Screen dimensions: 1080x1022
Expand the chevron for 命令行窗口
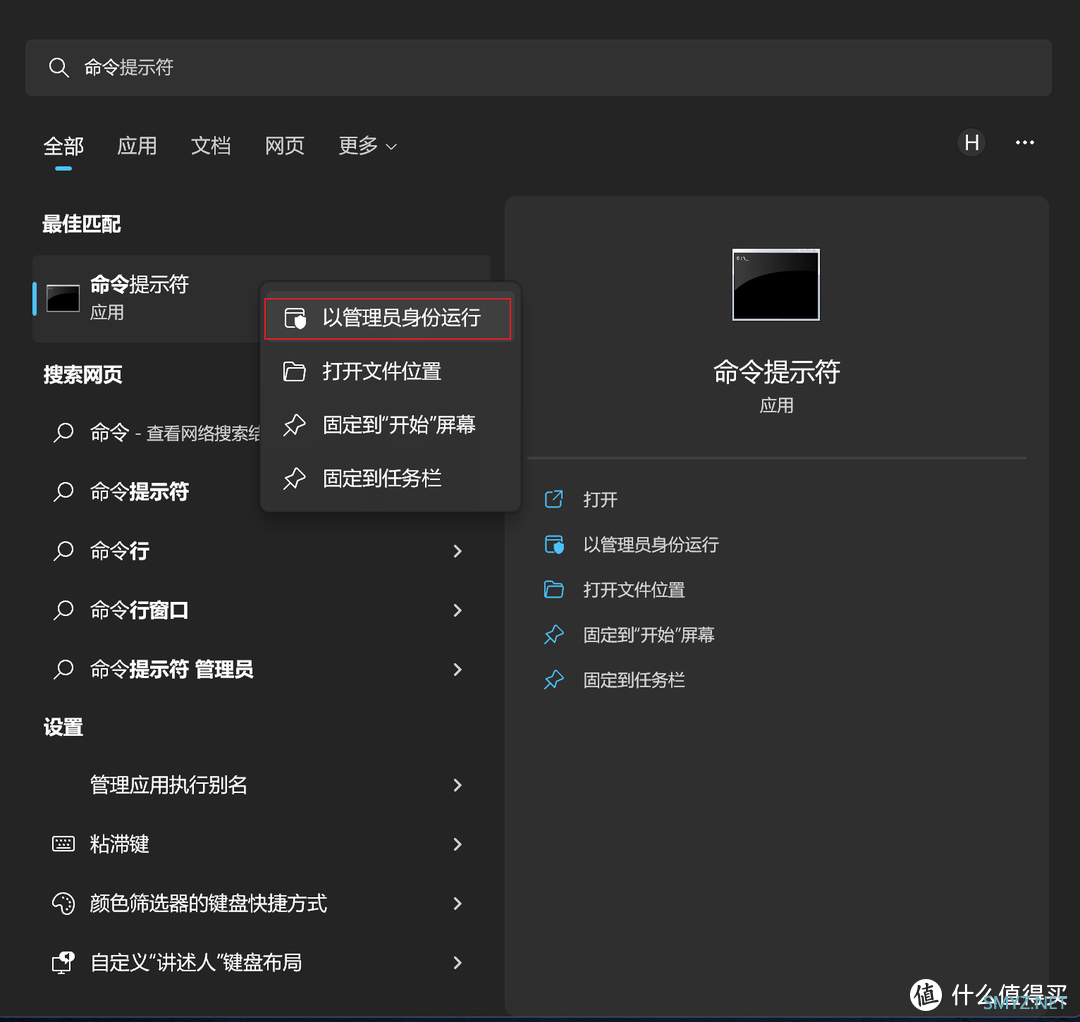pos(457,610)
